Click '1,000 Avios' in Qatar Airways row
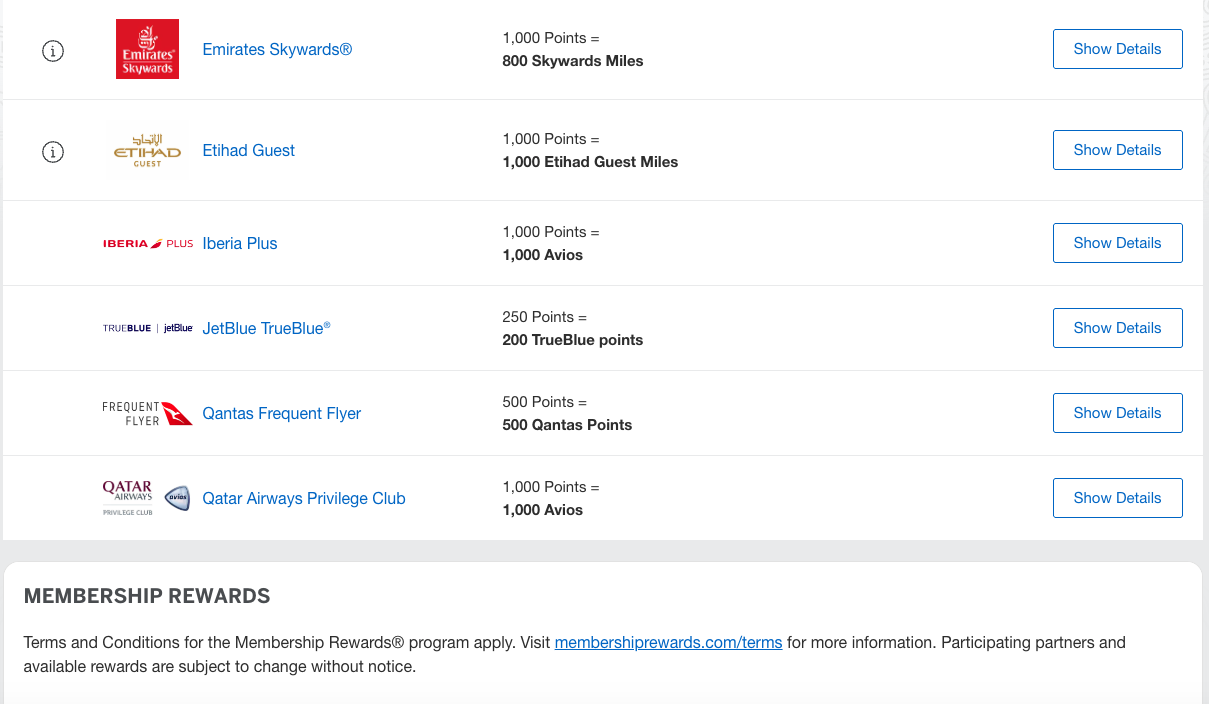1209x704 pixels. pos(543,510)
